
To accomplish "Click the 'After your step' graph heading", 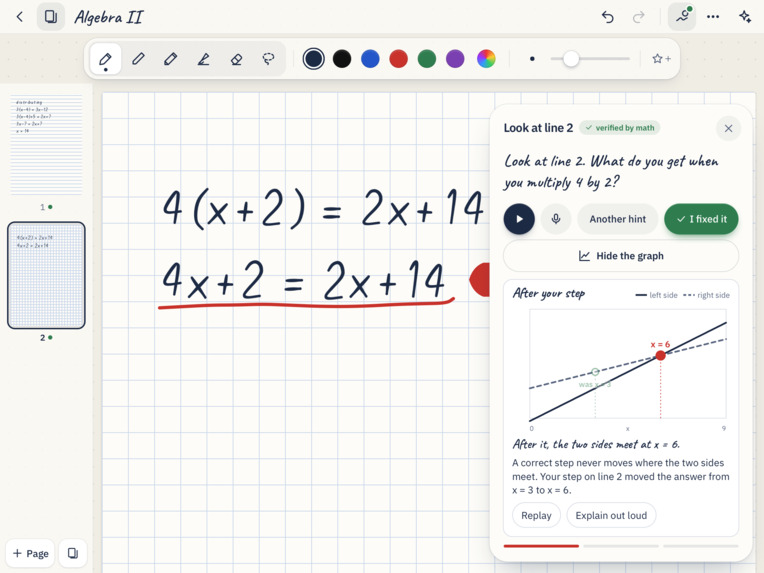I will click(x=549, y=294).
